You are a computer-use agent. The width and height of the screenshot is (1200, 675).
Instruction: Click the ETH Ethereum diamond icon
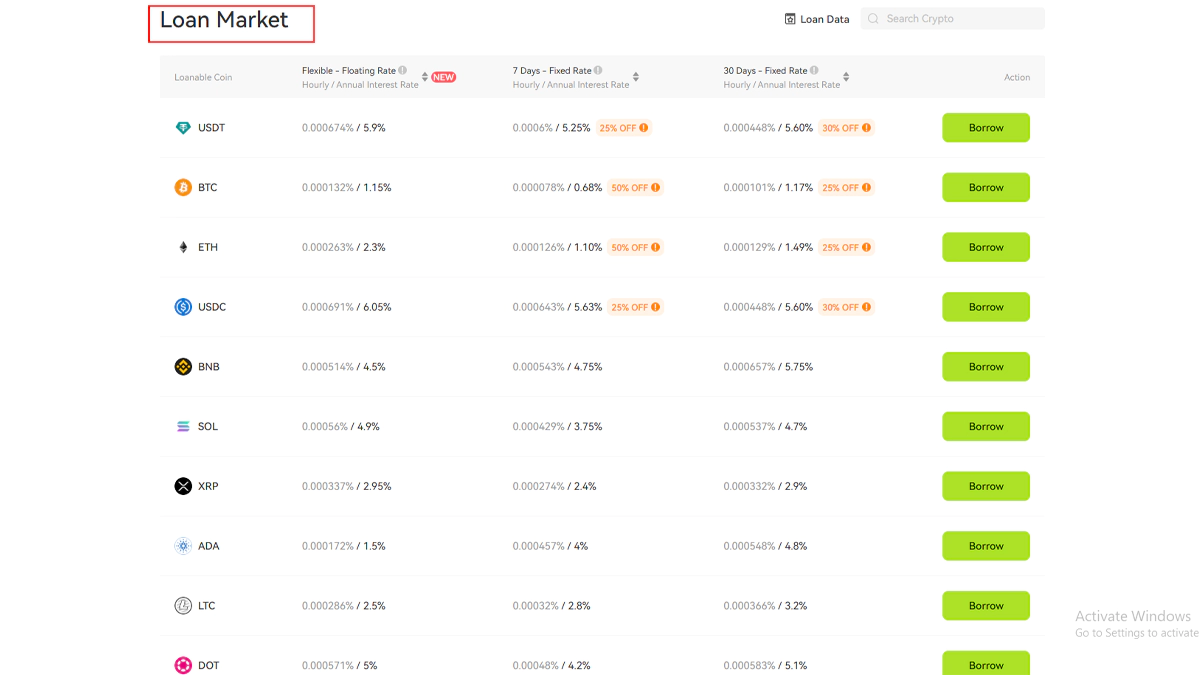tap(183, 248)
